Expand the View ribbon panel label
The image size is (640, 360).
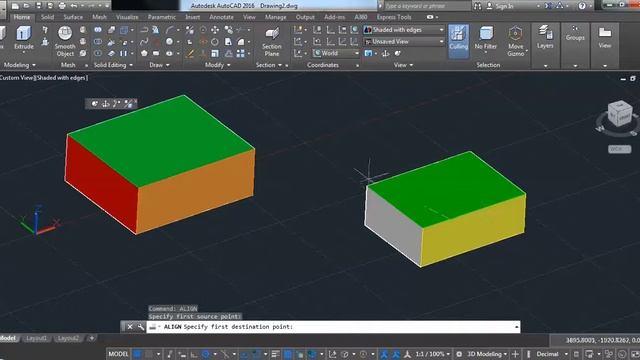click(x=403, y=65)
